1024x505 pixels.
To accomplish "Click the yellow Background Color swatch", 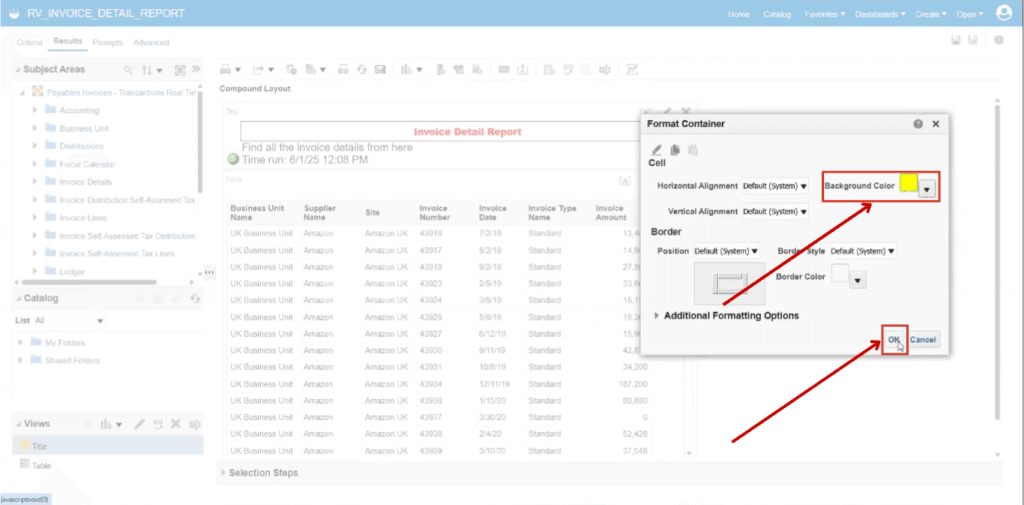I will tap(908, 183).
